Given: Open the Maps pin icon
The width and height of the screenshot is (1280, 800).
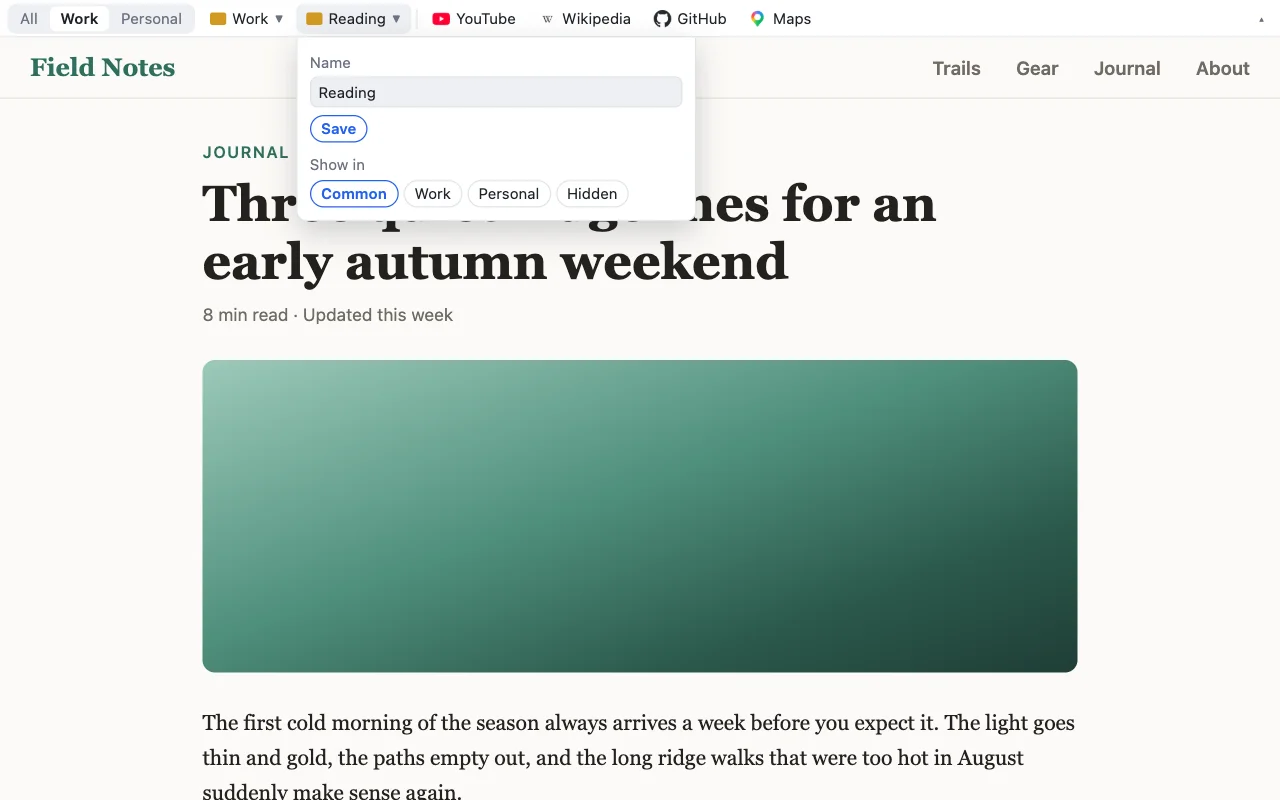Looking at the screenshot, I should pyautogui.click(x=758, y=19).
